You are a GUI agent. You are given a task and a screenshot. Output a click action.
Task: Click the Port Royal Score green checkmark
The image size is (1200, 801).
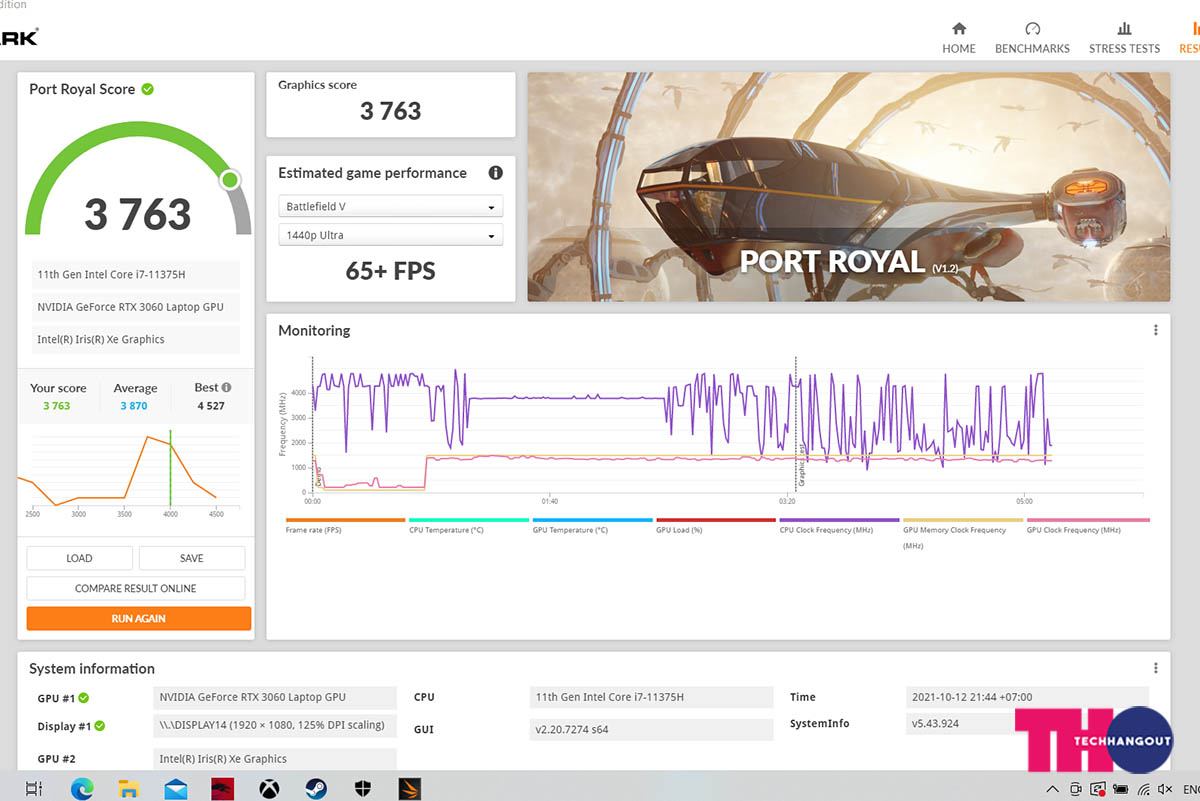(147, 89)
